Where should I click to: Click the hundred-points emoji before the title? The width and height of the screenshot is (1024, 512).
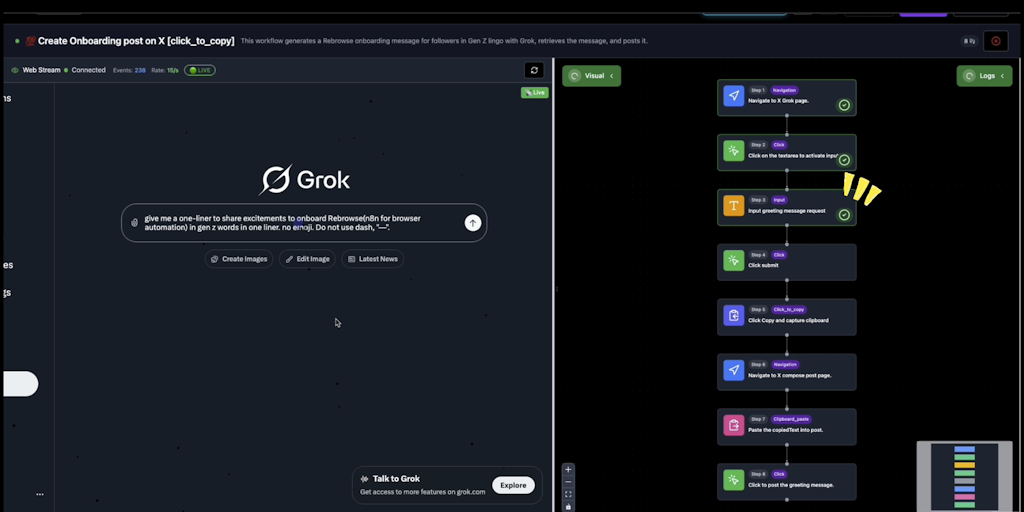tap(30, 41)
